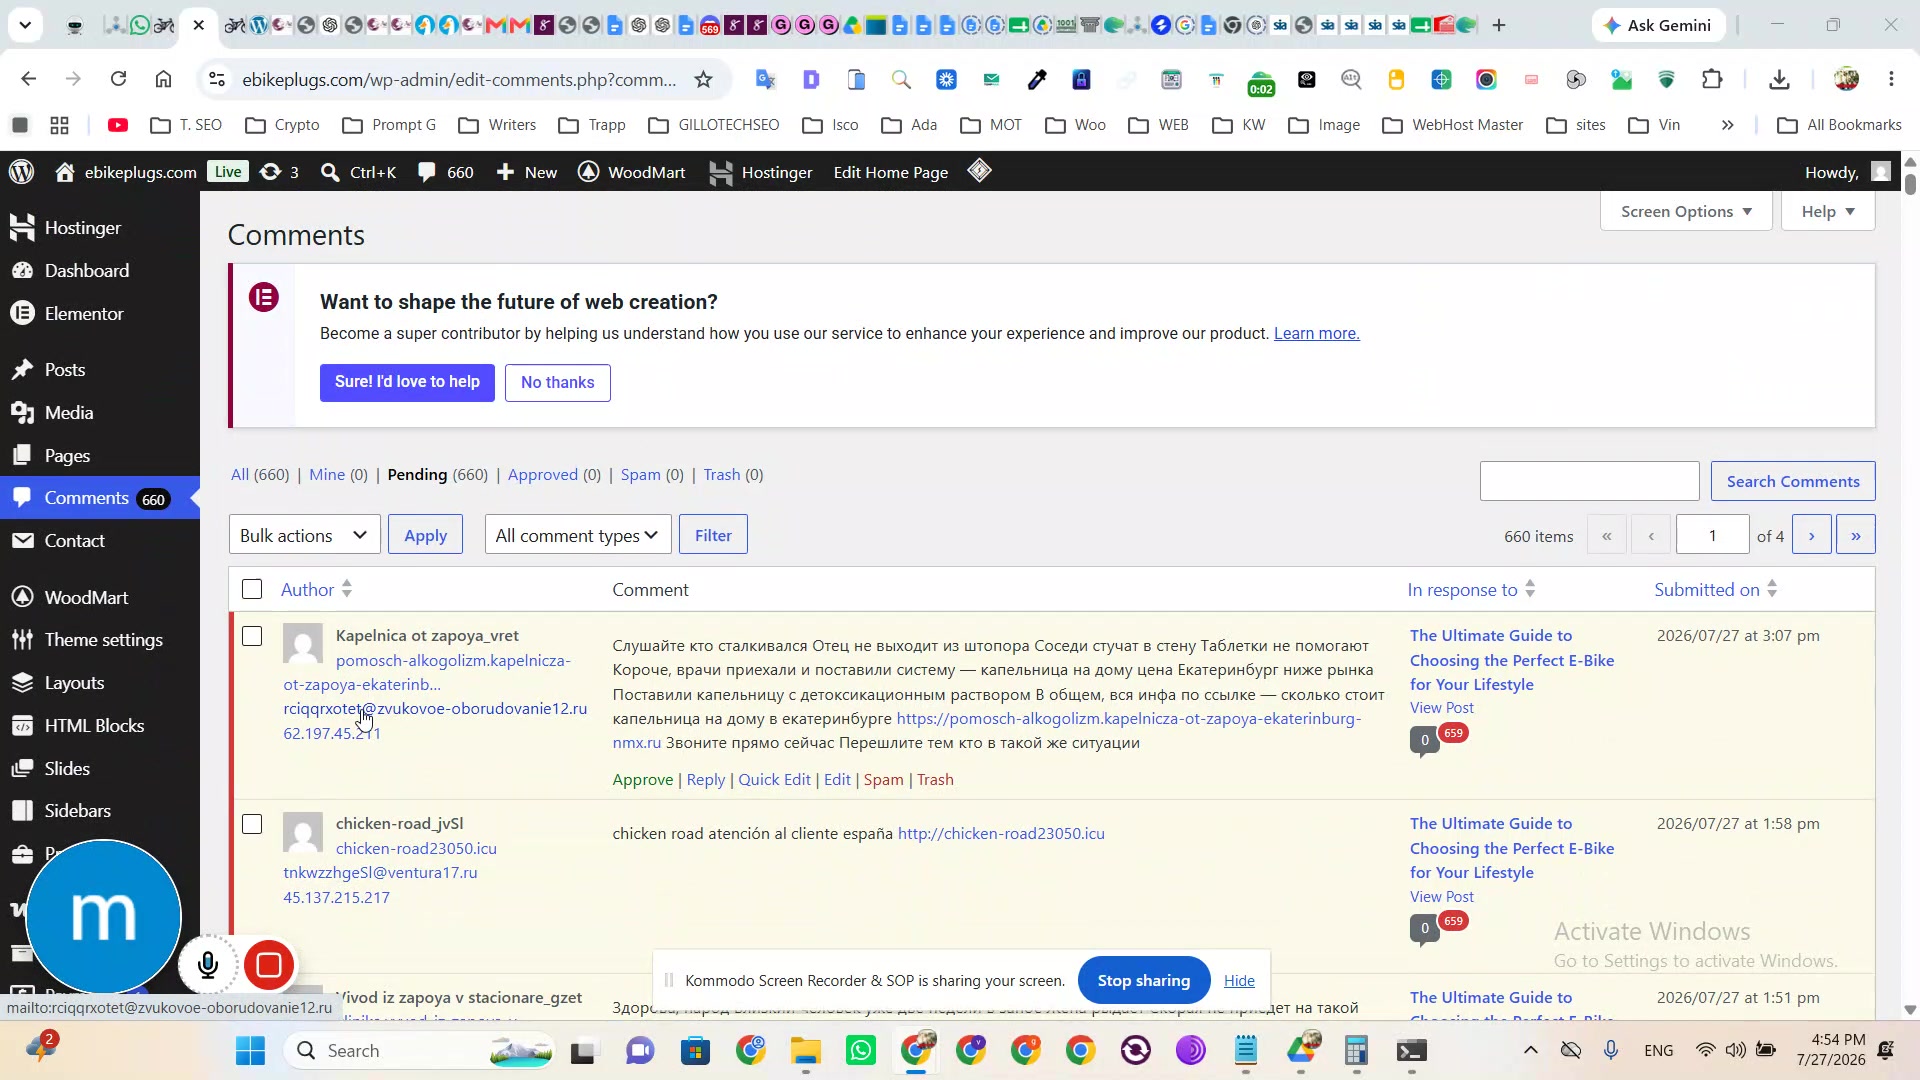The image size is (1920, 1080).
Task: Open View Post for the chicken-road comment
Action: 1441,897
